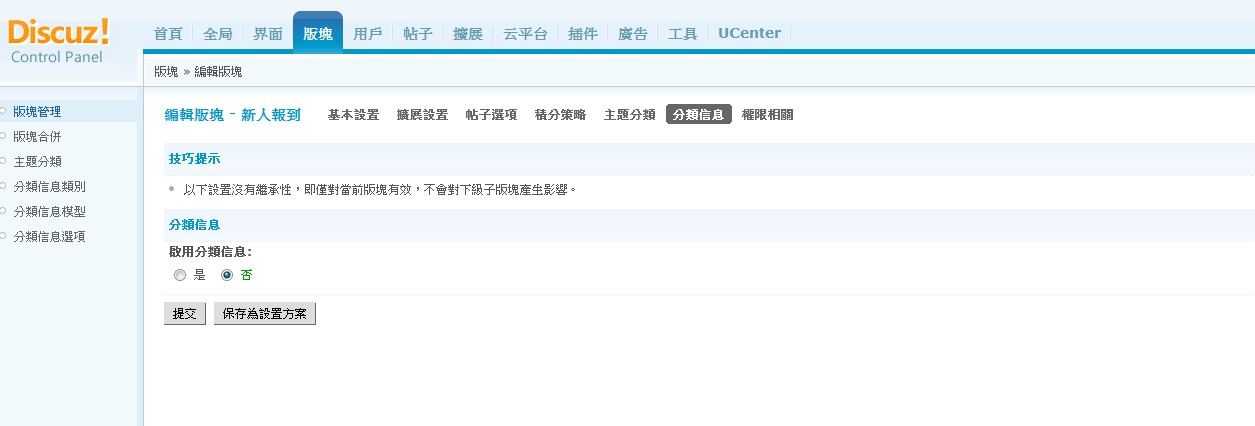Open the 廣告 top menu
Image resolution: width=1255 pixels, height=426 pixels.
pyautogui.click(x=633, y=33)
